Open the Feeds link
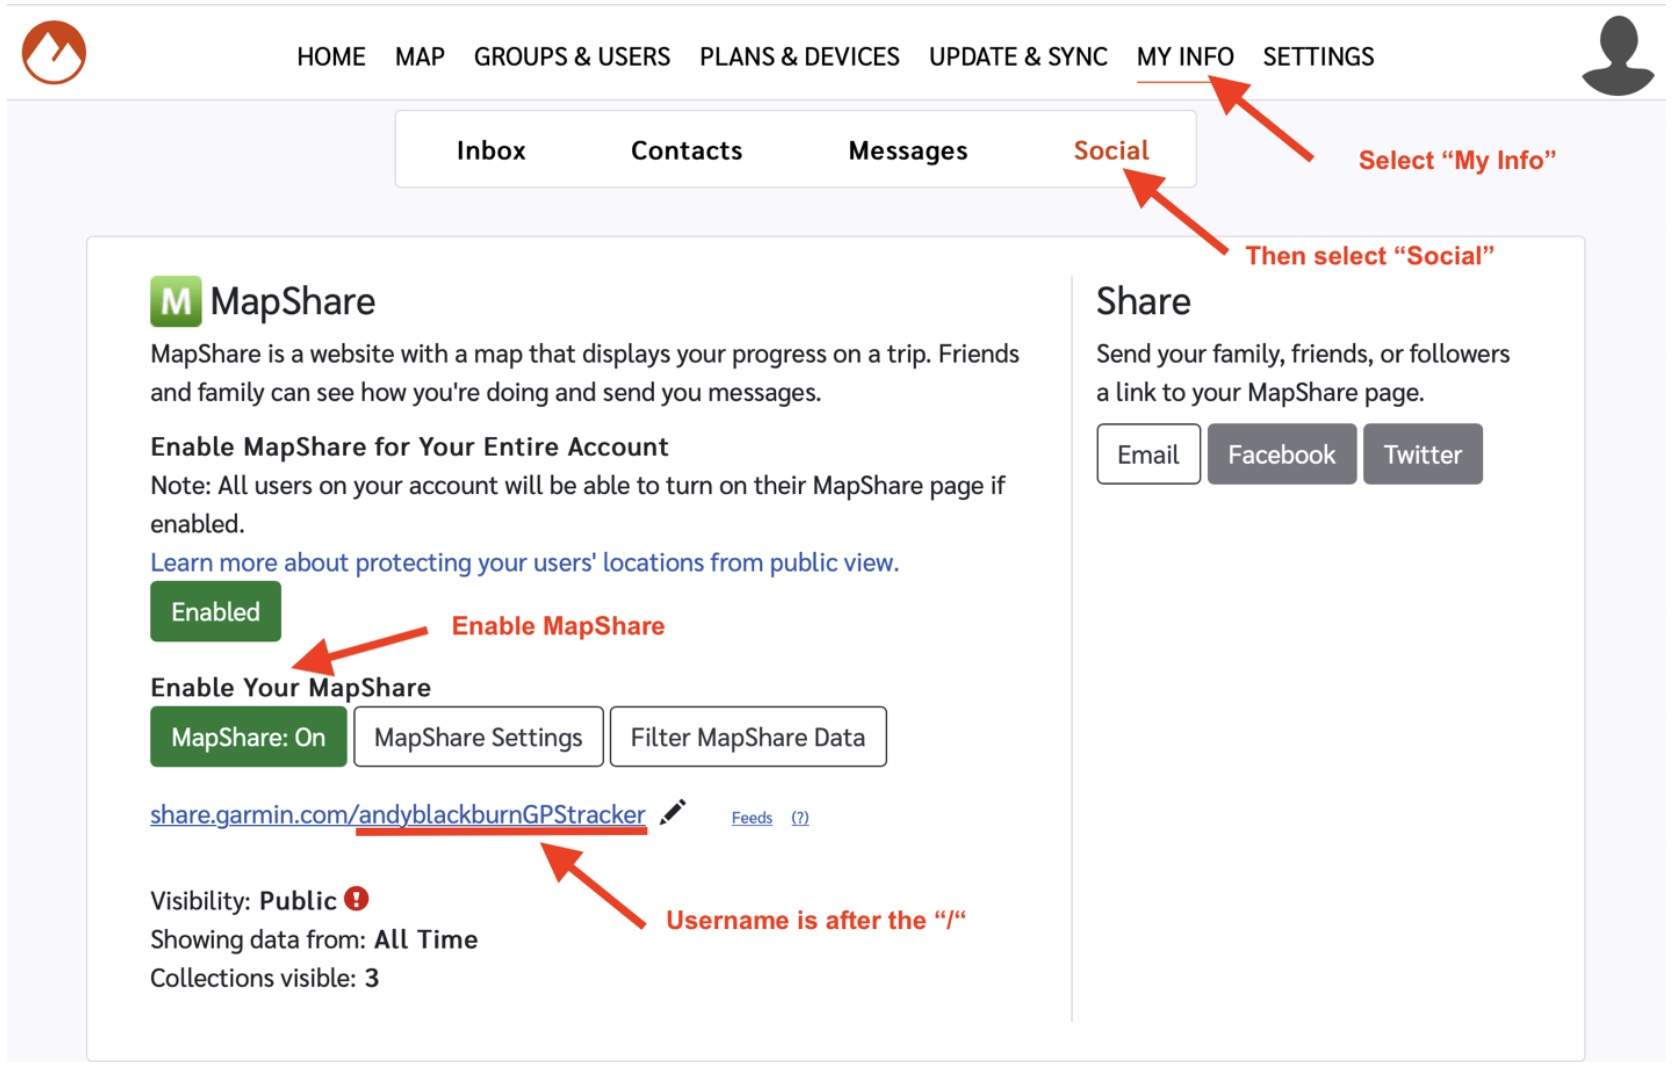This screenshot has width=1672, height=1068. 752,818
